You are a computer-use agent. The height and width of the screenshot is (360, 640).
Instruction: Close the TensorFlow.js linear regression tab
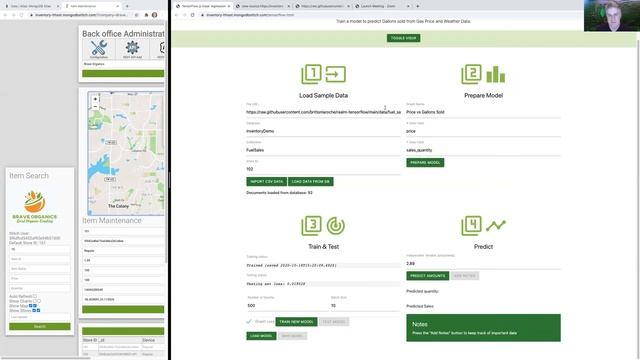click(x=229, y=6)
